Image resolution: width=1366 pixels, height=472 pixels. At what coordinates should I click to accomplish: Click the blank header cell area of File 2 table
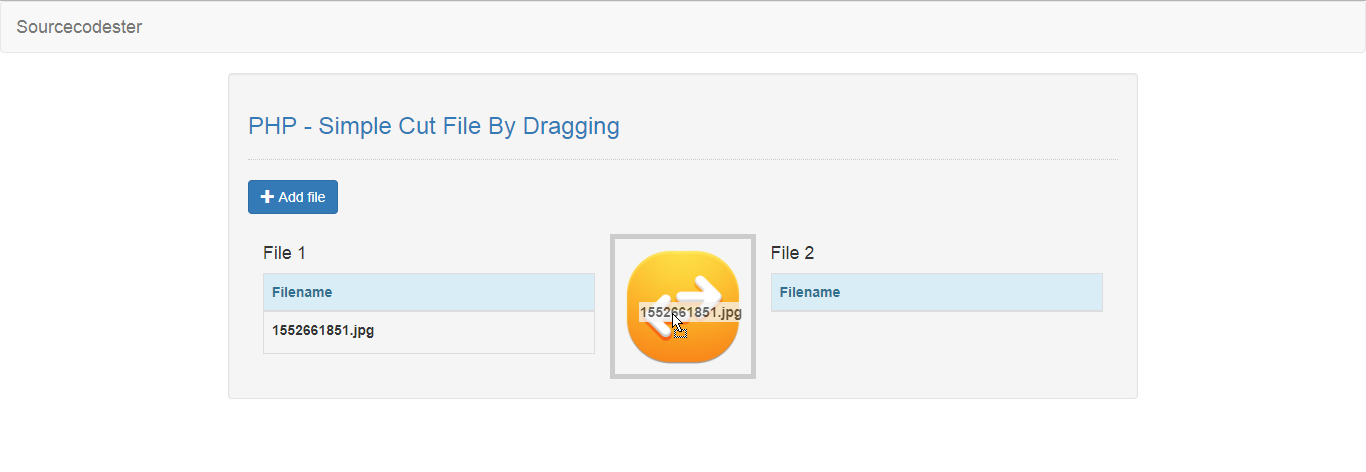click(980, 292)
